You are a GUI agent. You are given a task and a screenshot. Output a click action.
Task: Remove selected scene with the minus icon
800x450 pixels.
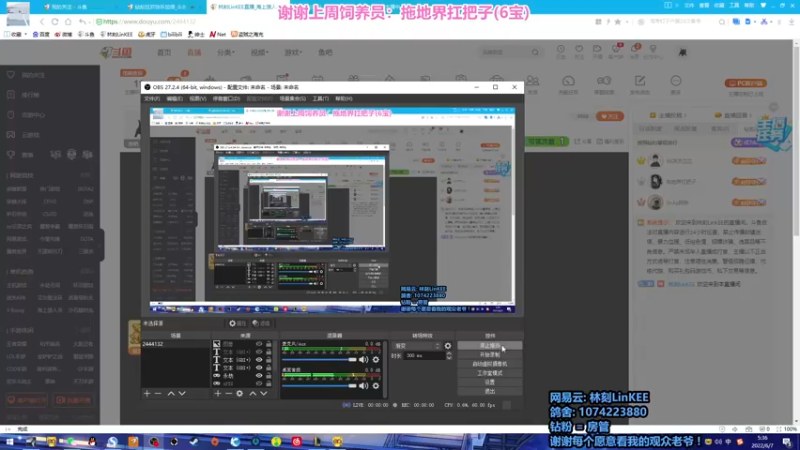coord(158,393)
